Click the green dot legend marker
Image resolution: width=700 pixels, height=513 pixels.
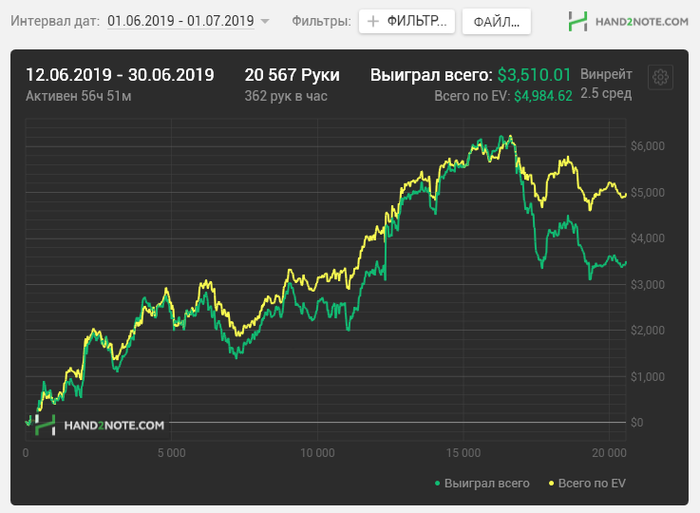[438, 483]
